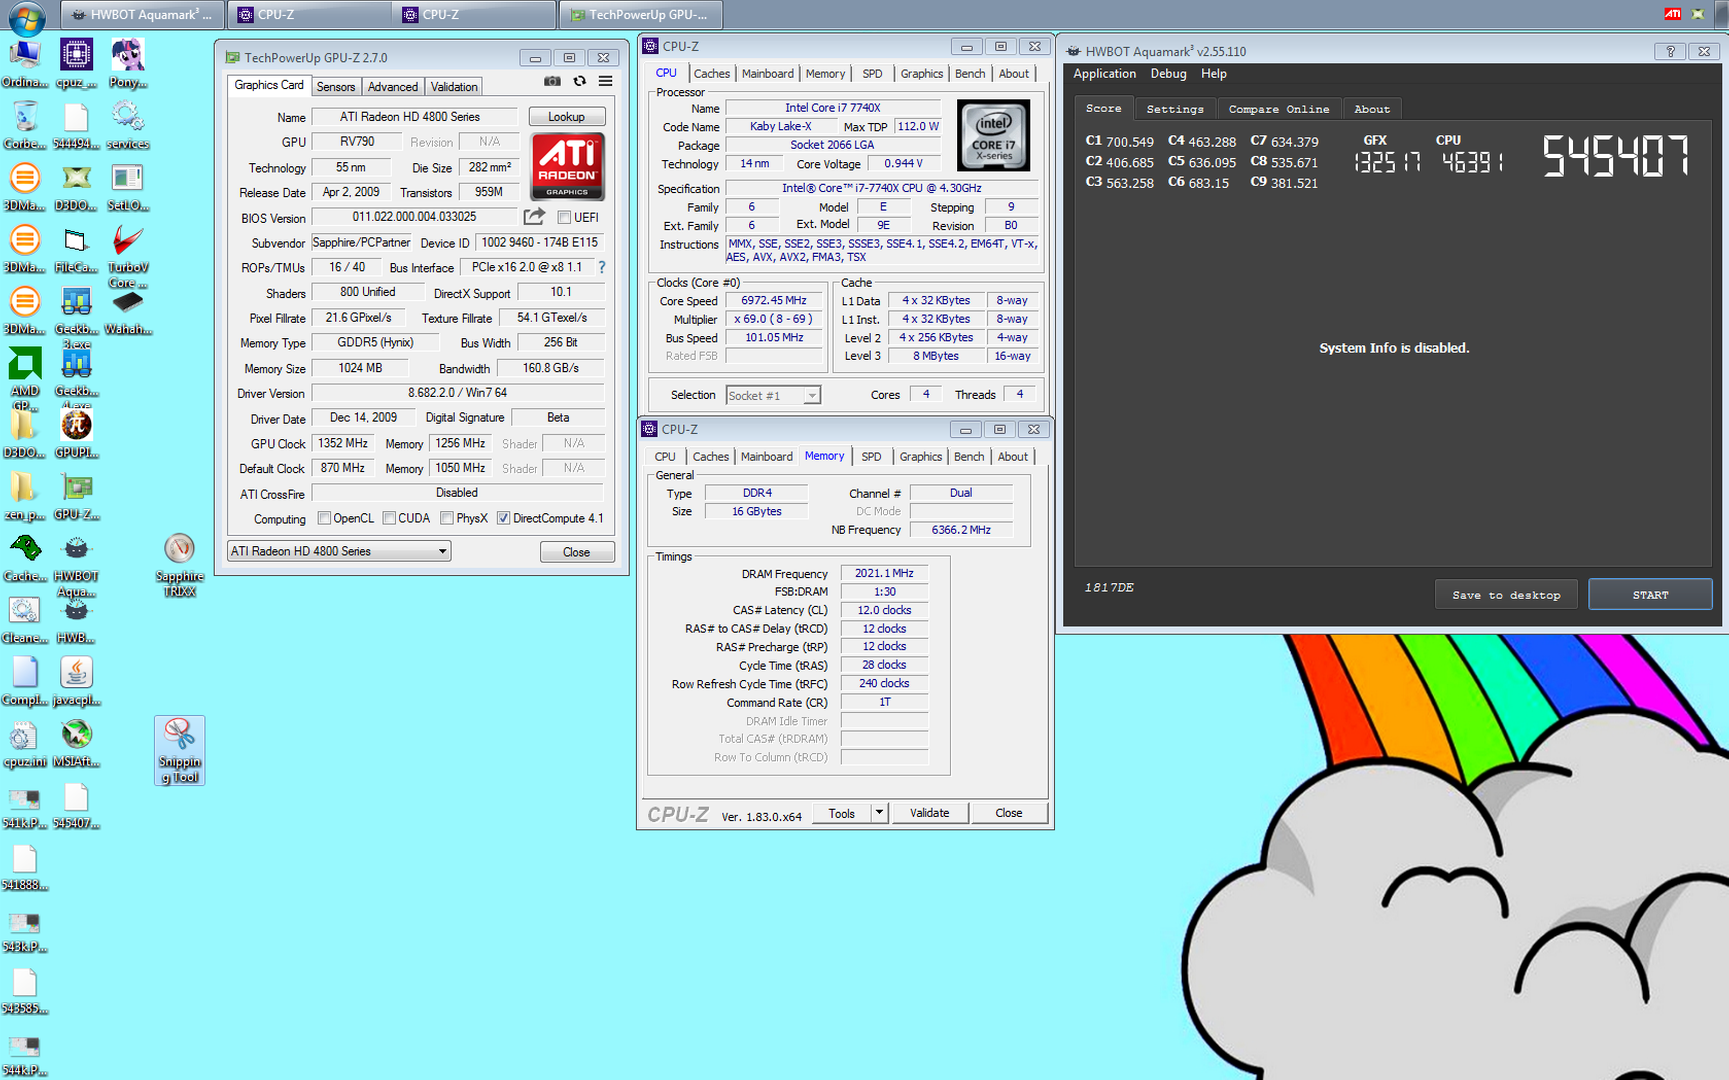This screenshot has width=1729, height=1080.
Task: Click the GPU-Z screenshot camera icon
Action: (552, 81)
